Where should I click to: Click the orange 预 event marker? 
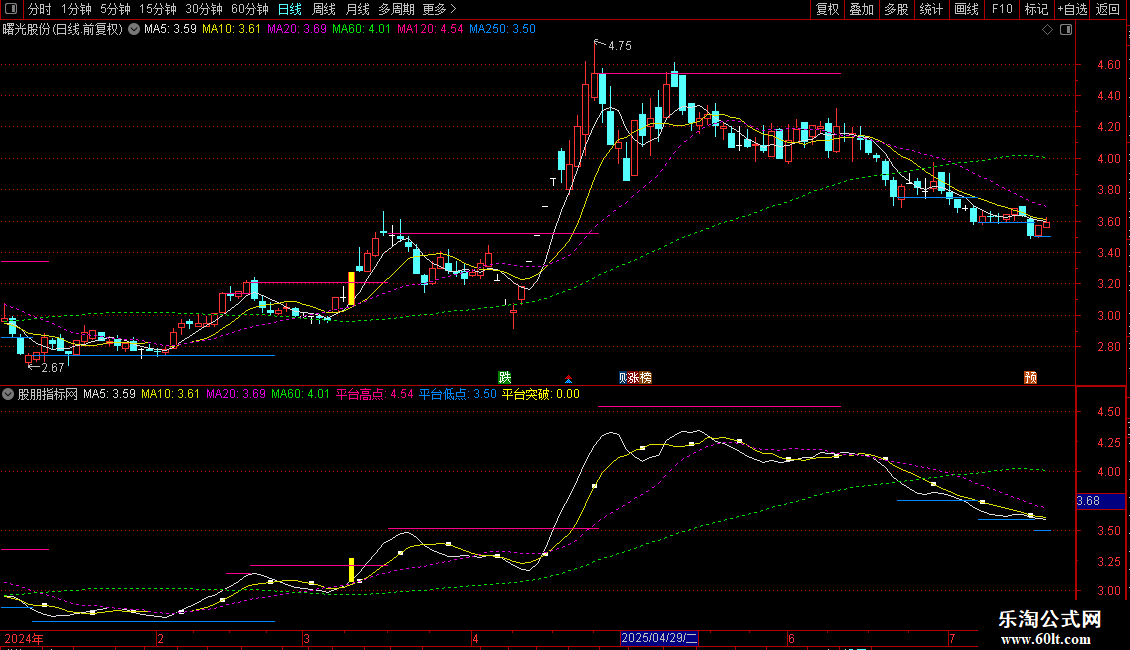coord(1031,378)
